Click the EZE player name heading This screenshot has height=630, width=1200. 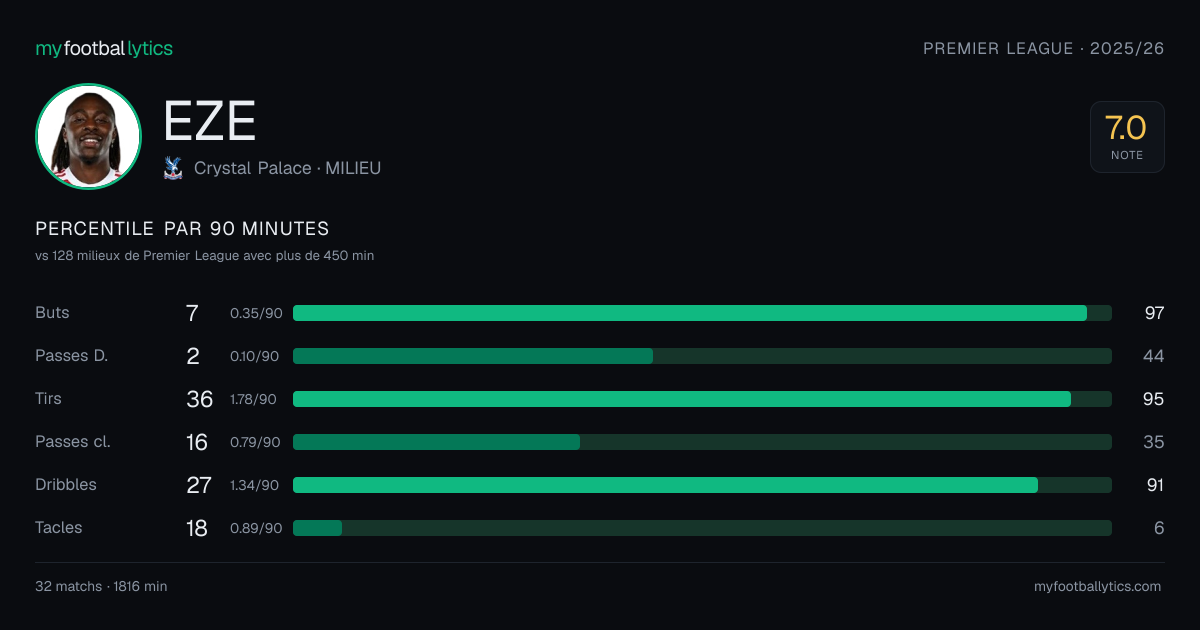point(210,122)
